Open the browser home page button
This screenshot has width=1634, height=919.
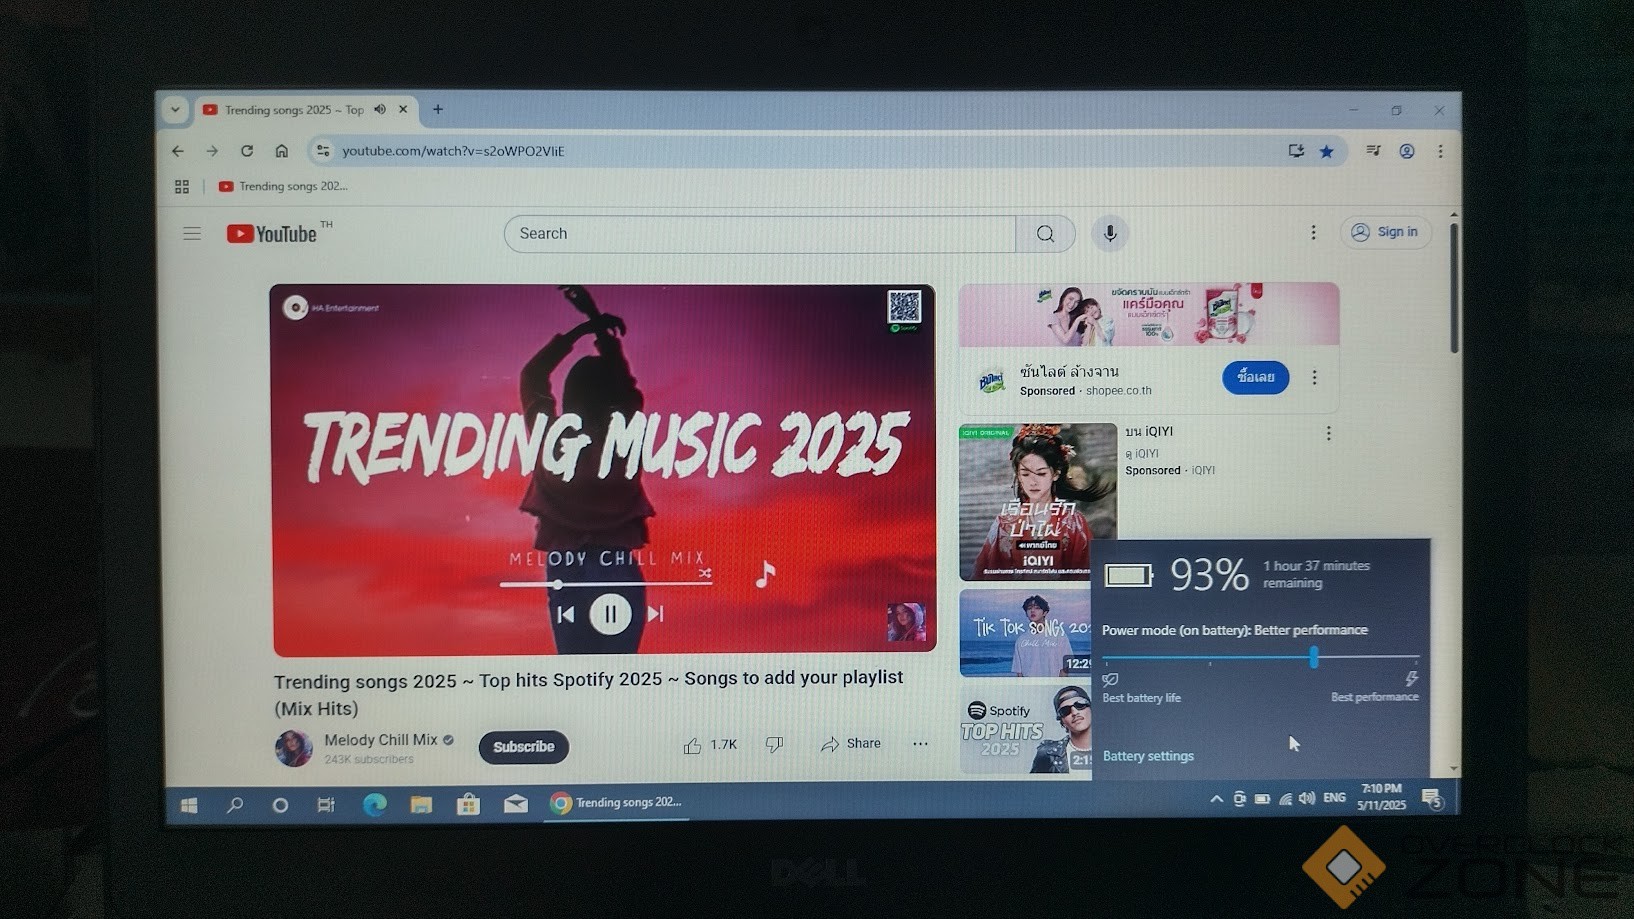click(282, 151)
